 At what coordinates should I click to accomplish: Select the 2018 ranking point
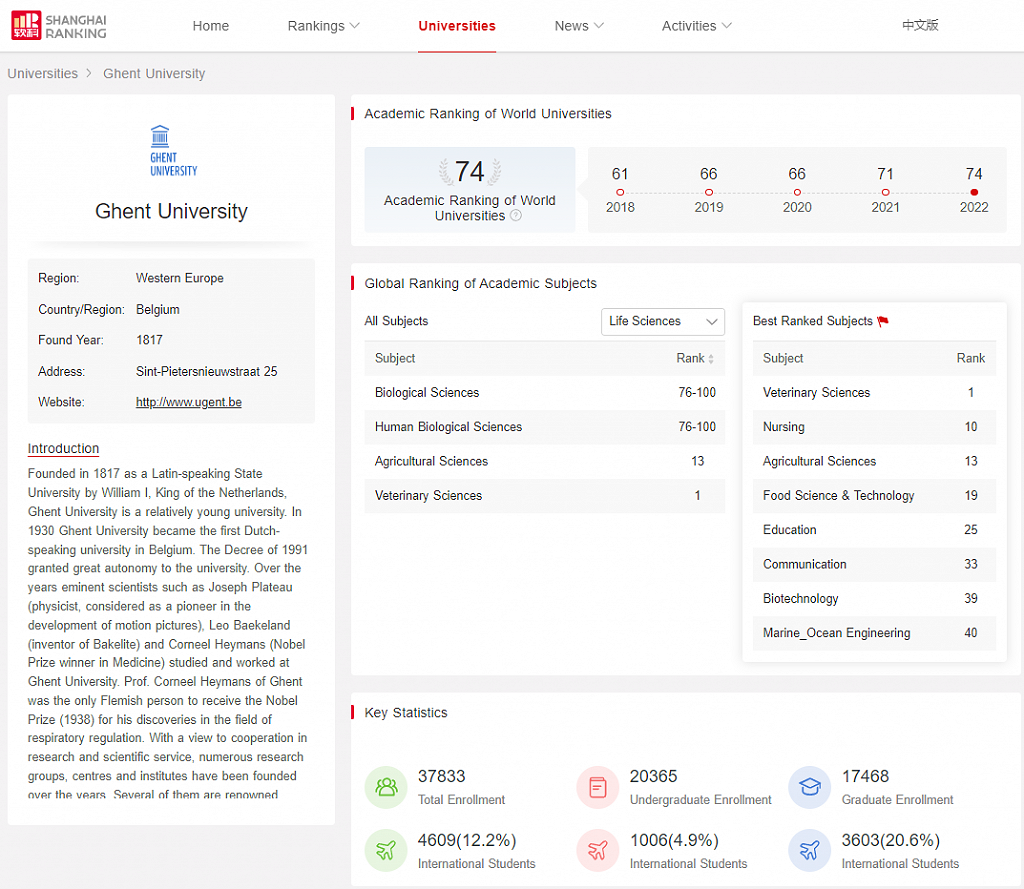coord(620,192)
